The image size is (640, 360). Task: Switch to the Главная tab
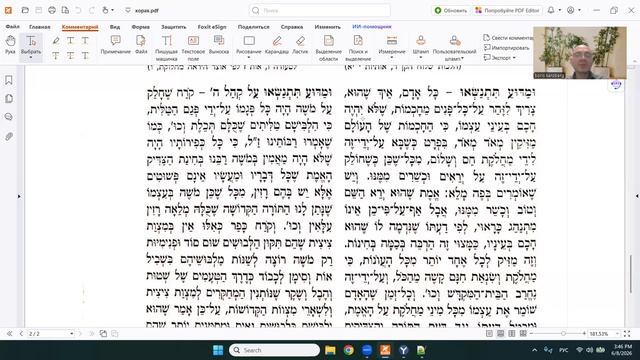coord(40,27)
